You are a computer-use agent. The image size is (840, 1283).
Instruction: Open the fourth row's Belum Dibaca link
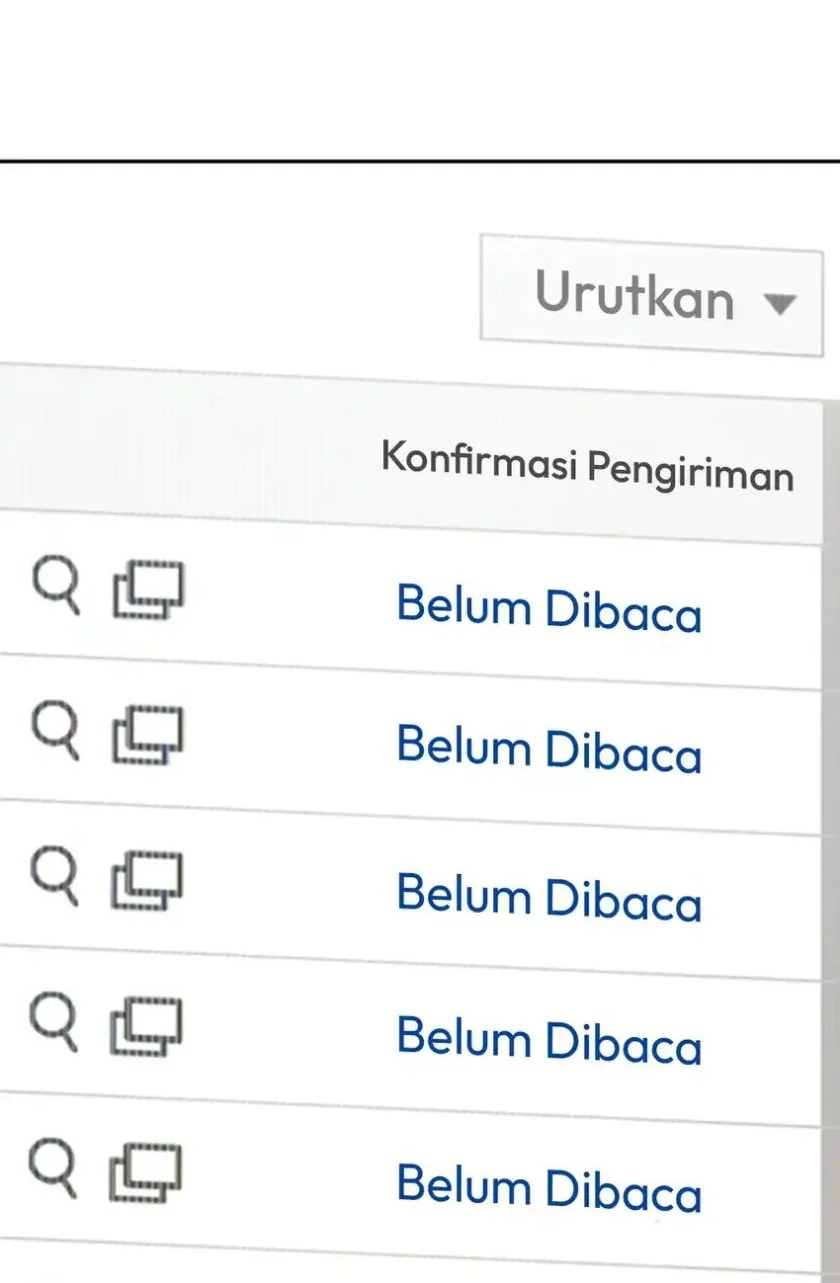click(x=549, y=1040)
